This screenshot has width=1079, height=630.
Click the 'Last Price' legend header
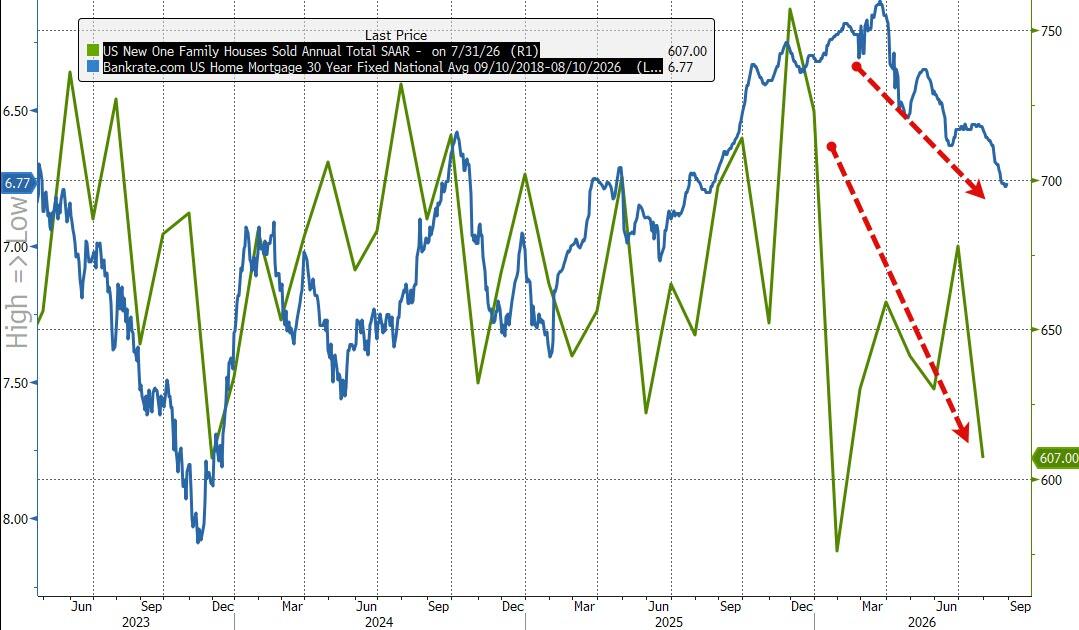coord(396,35)
